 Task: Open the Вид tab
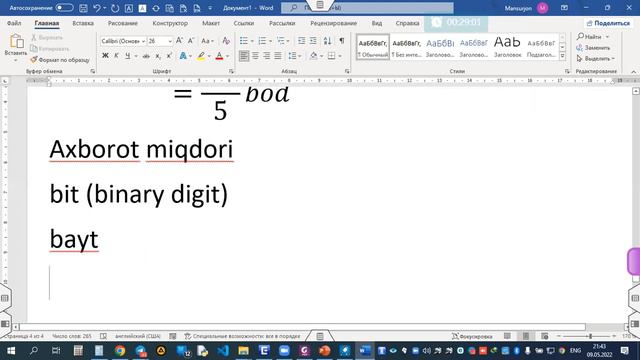click(x=377, y=23)
